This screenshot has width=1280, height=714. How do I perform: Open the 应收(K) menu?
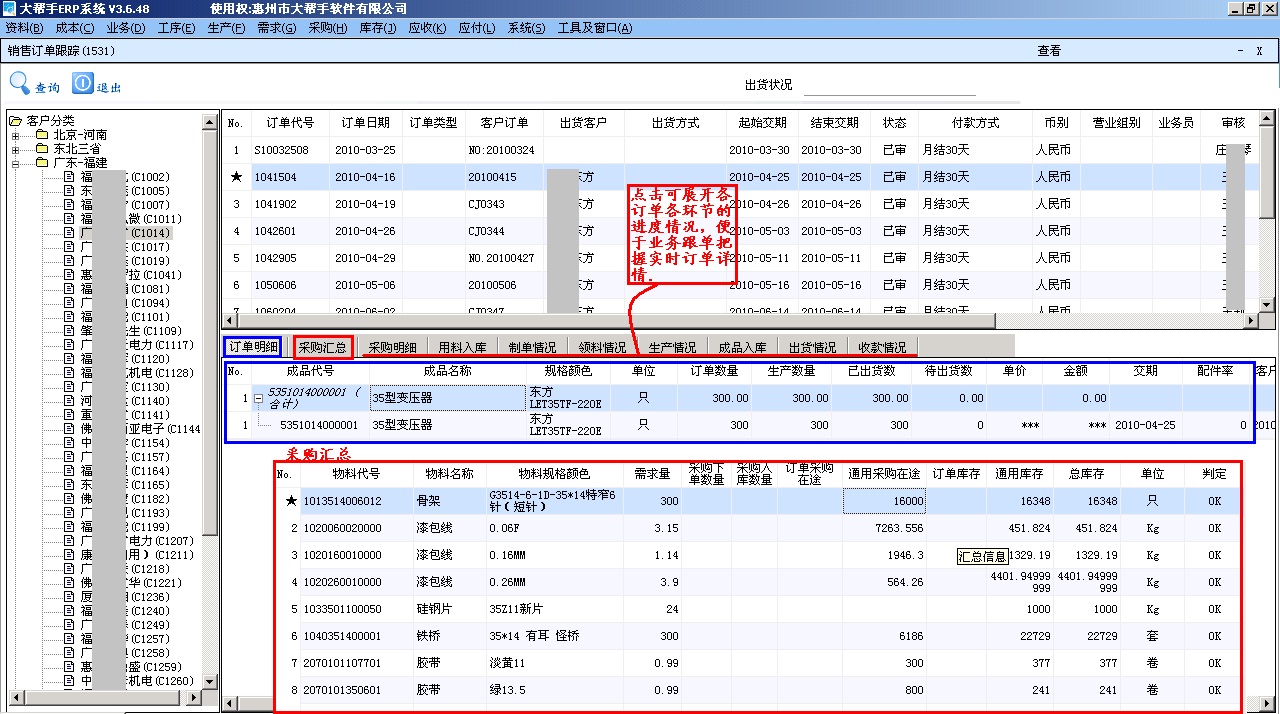tap(428, 28)
